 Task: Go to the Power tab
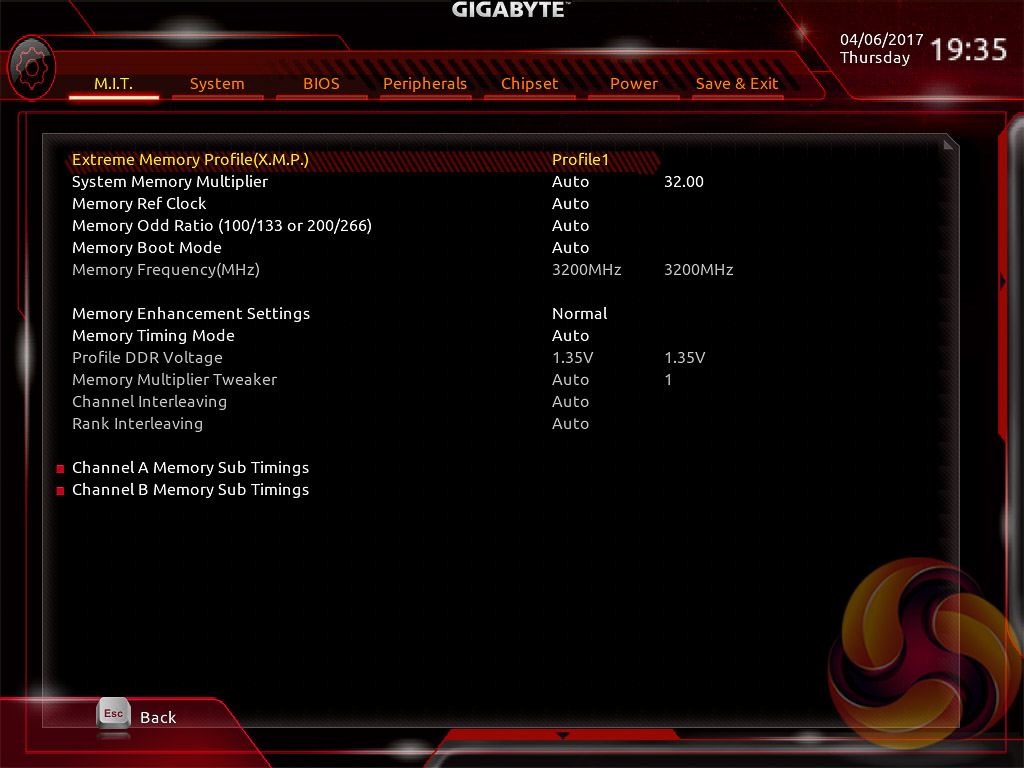633,84
